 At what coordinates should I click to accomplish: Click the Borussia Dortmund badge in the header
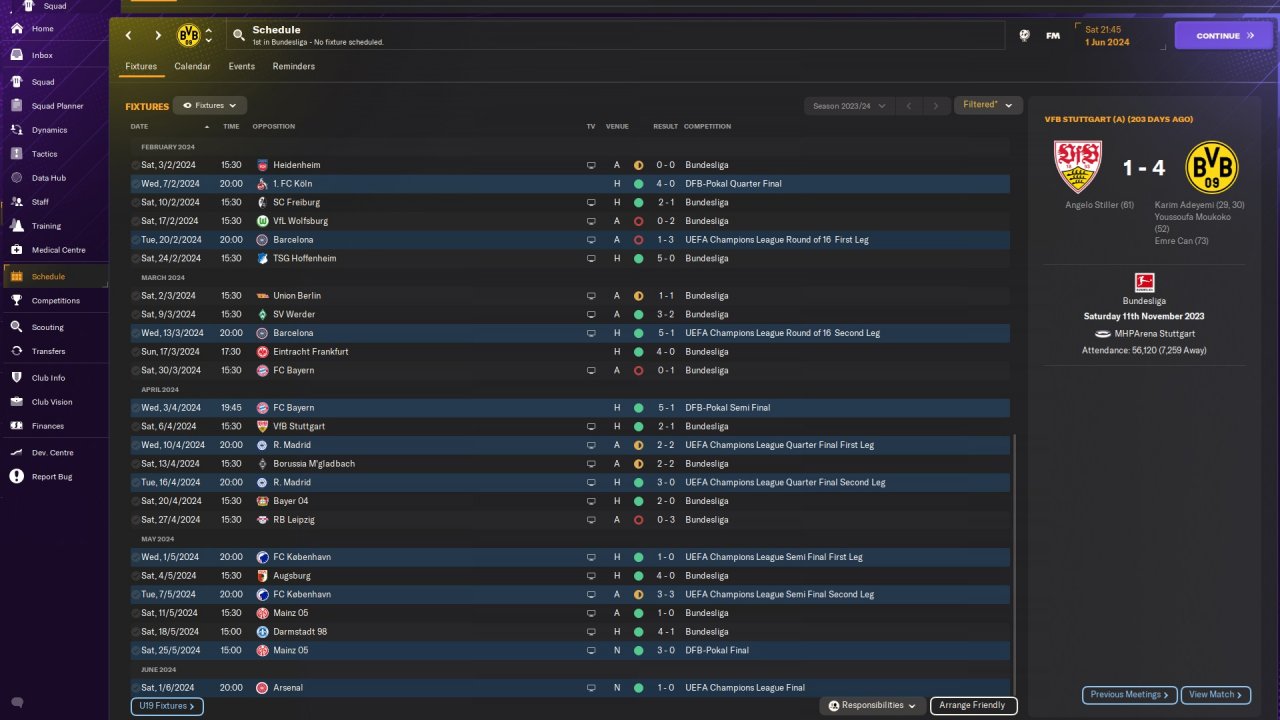click(x=188, y=36)
